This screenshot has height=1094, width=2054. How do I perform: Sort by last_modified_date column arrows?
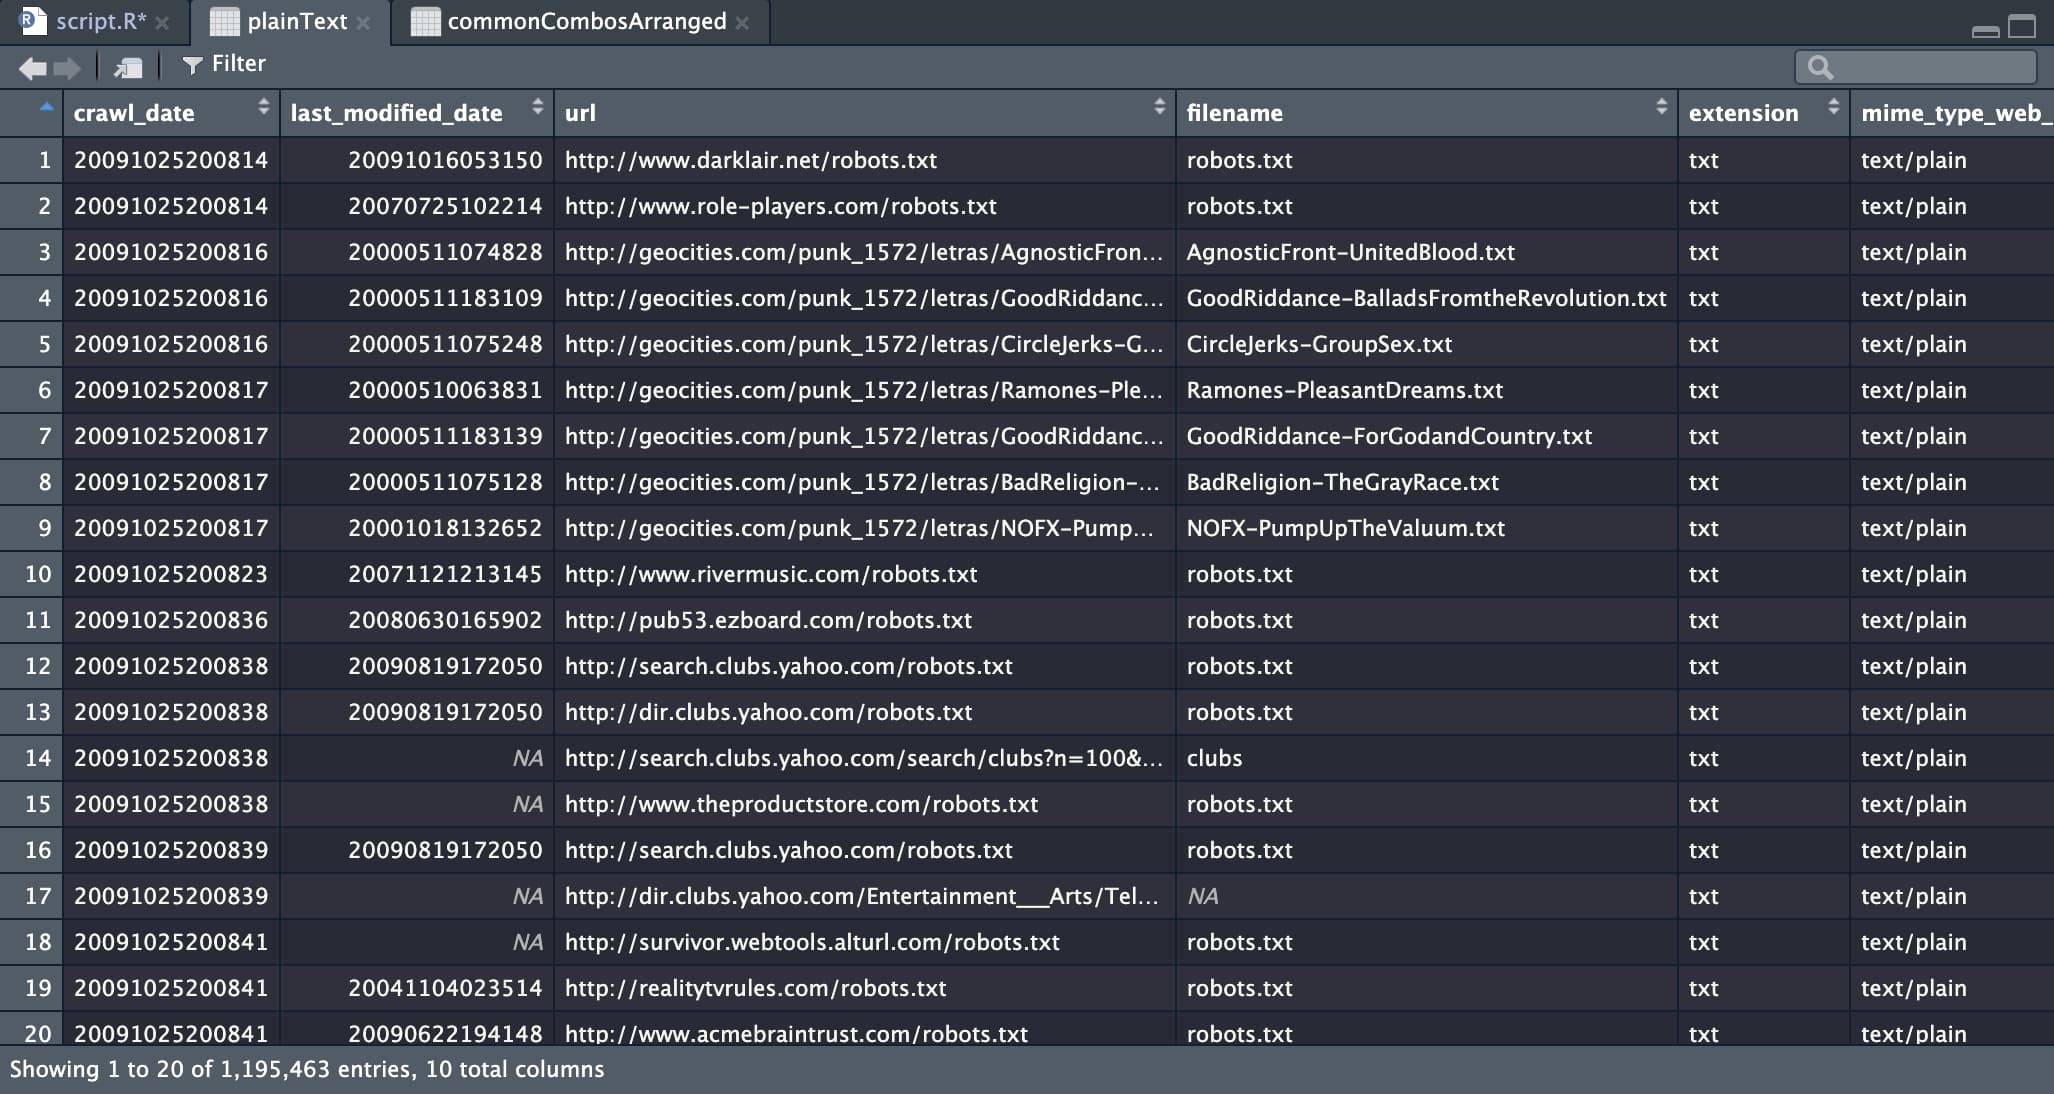[x=537, y=106]
